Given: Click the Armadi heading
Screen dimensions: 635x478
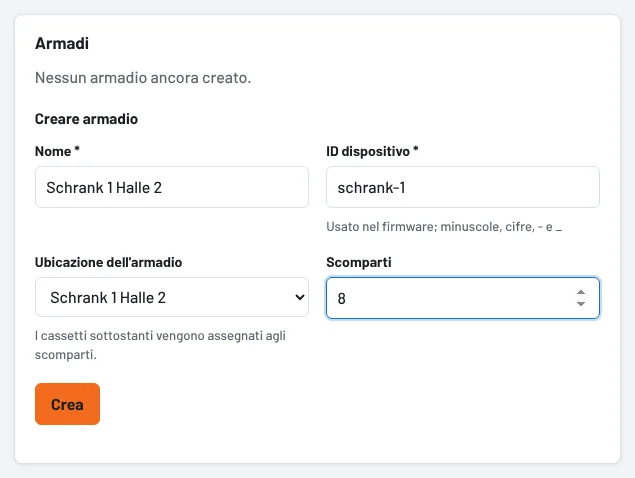Looking at the screenshot, I should pyautogui.click(x=62, y=43).
